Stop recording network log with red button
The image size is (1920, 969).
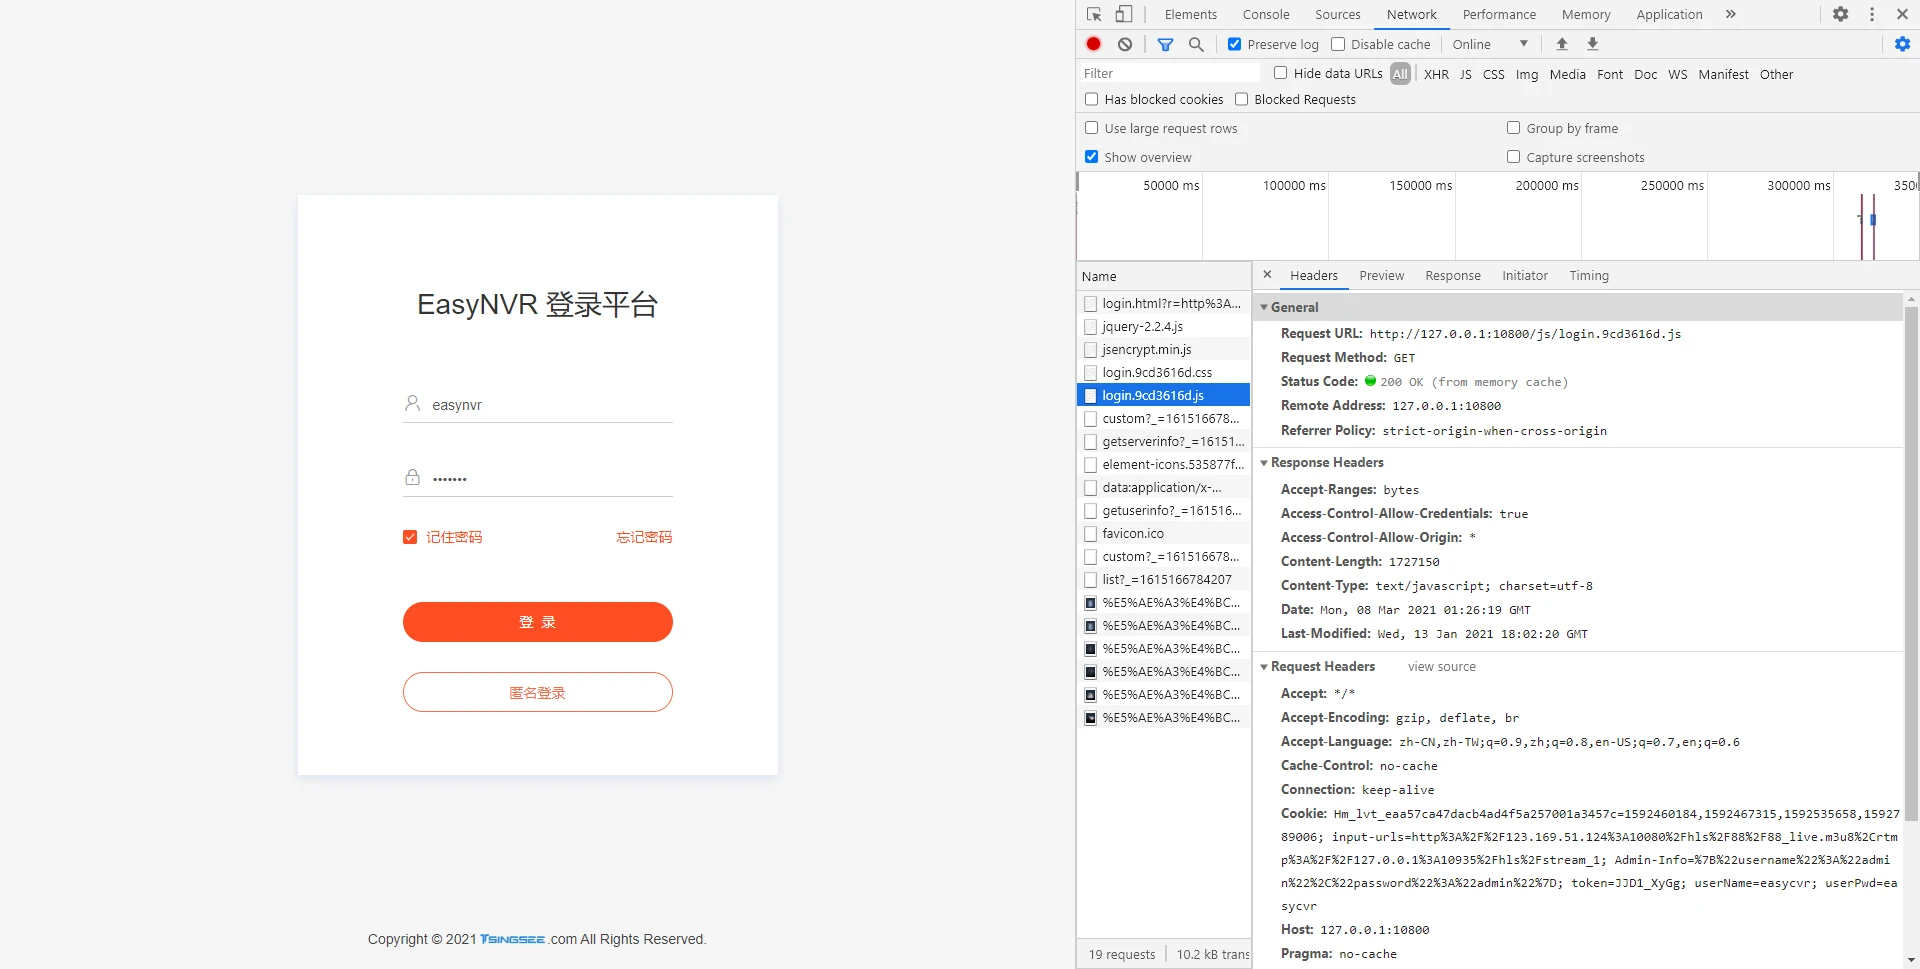tap(1093, 44)
